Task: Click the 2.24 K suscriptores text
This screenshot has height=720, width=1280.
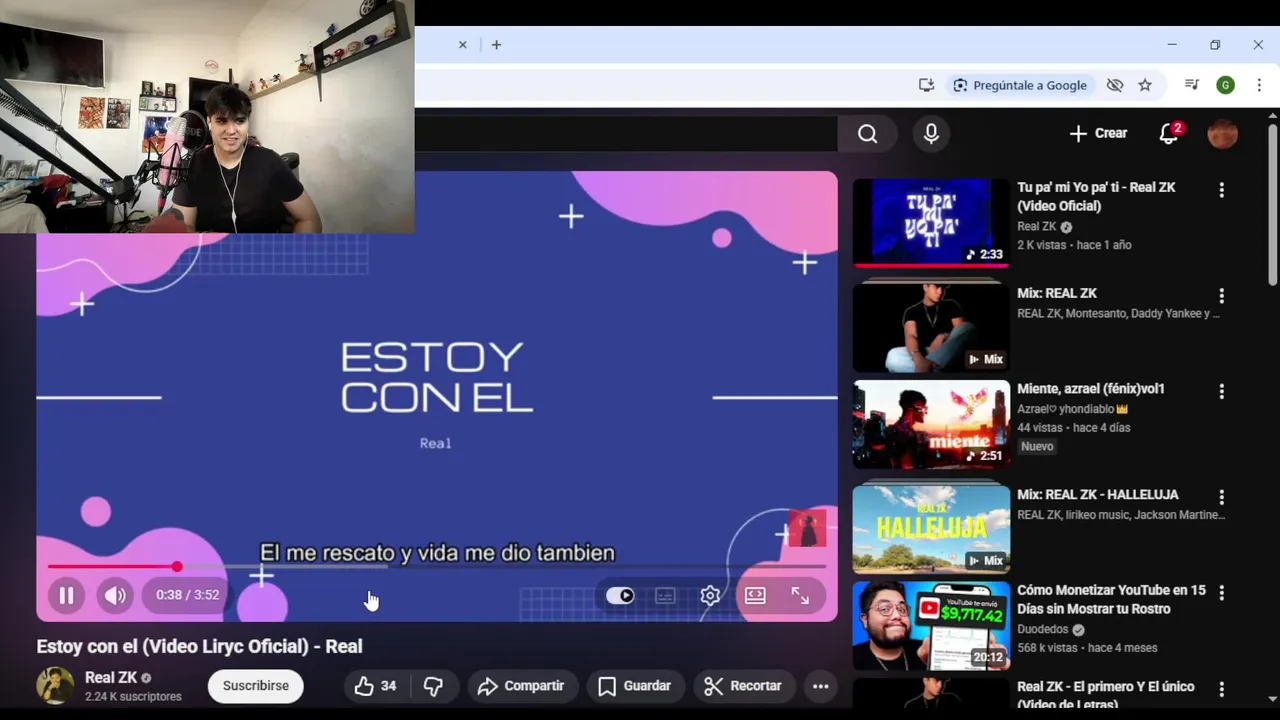Action: (x=133, y=696)
